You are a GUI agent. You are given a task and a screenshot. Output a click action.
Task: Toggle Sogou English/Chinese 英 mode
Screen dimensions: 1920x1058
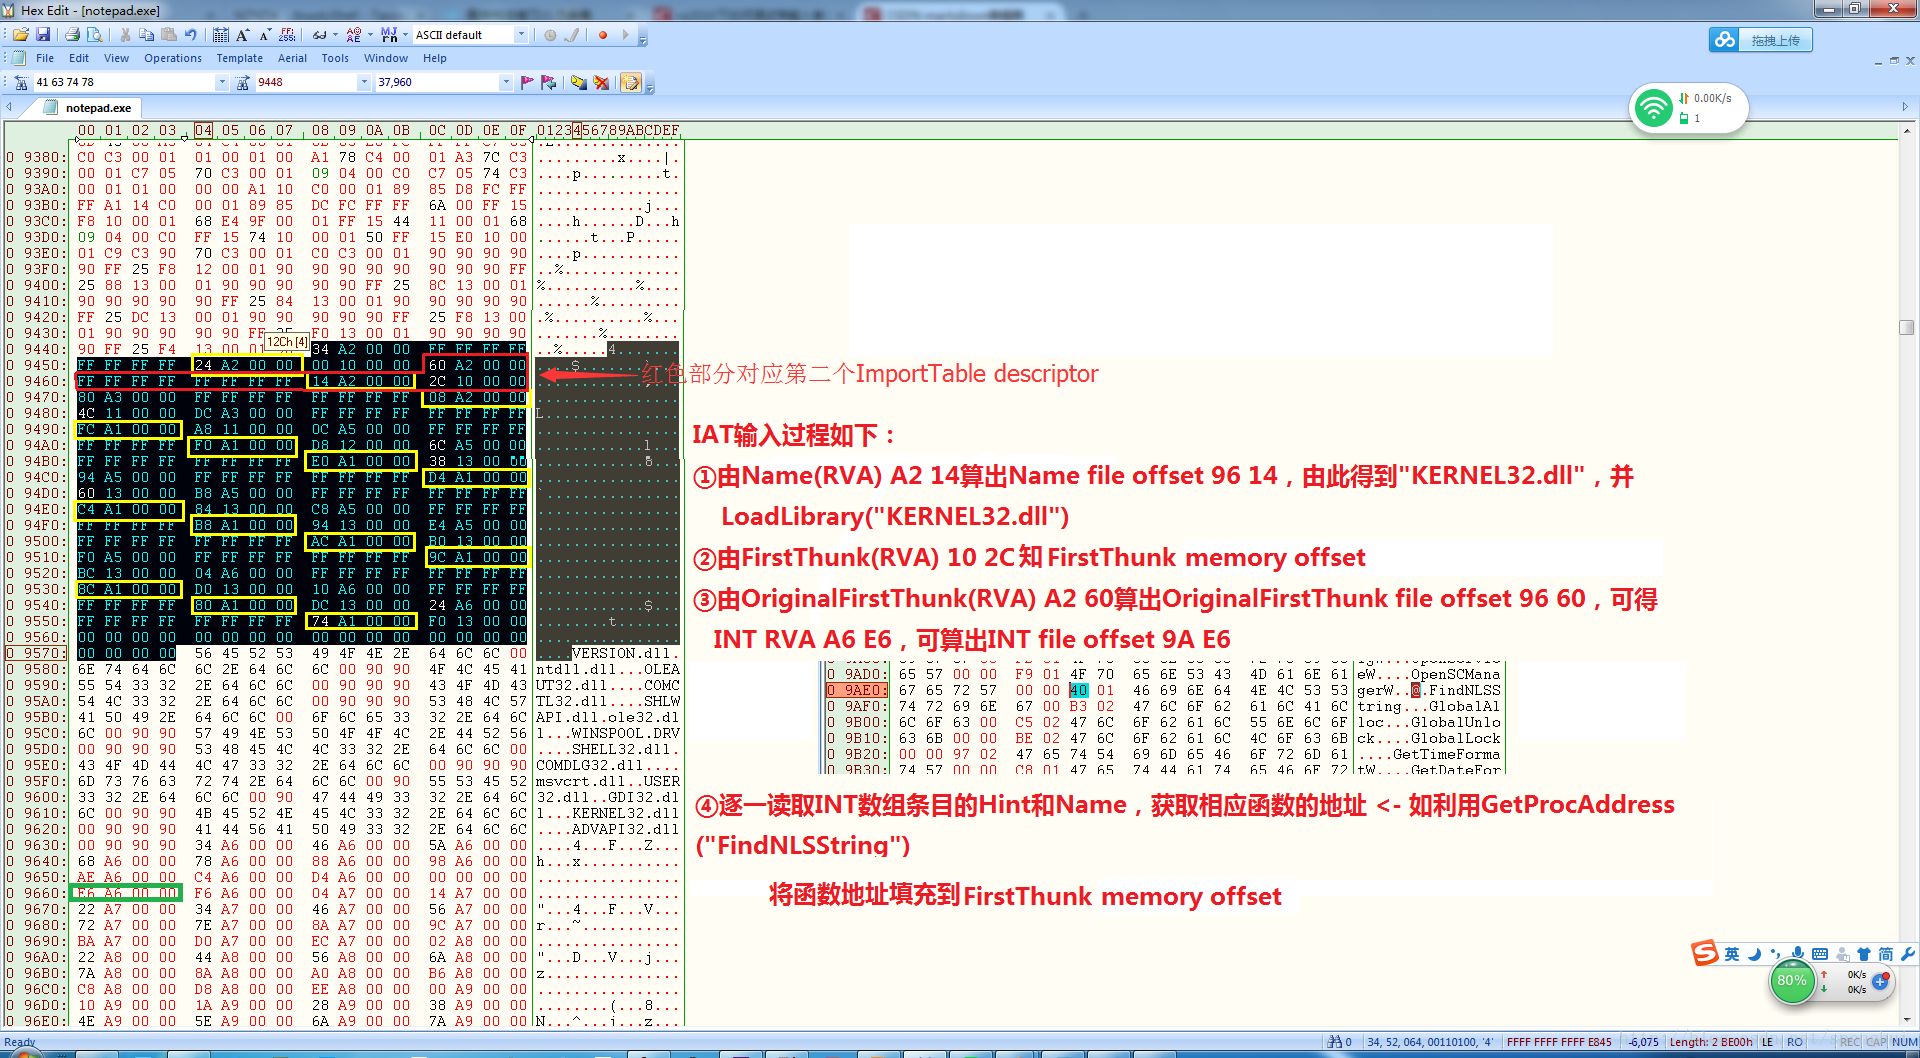pyautogui.click(x=1731, y=954)
